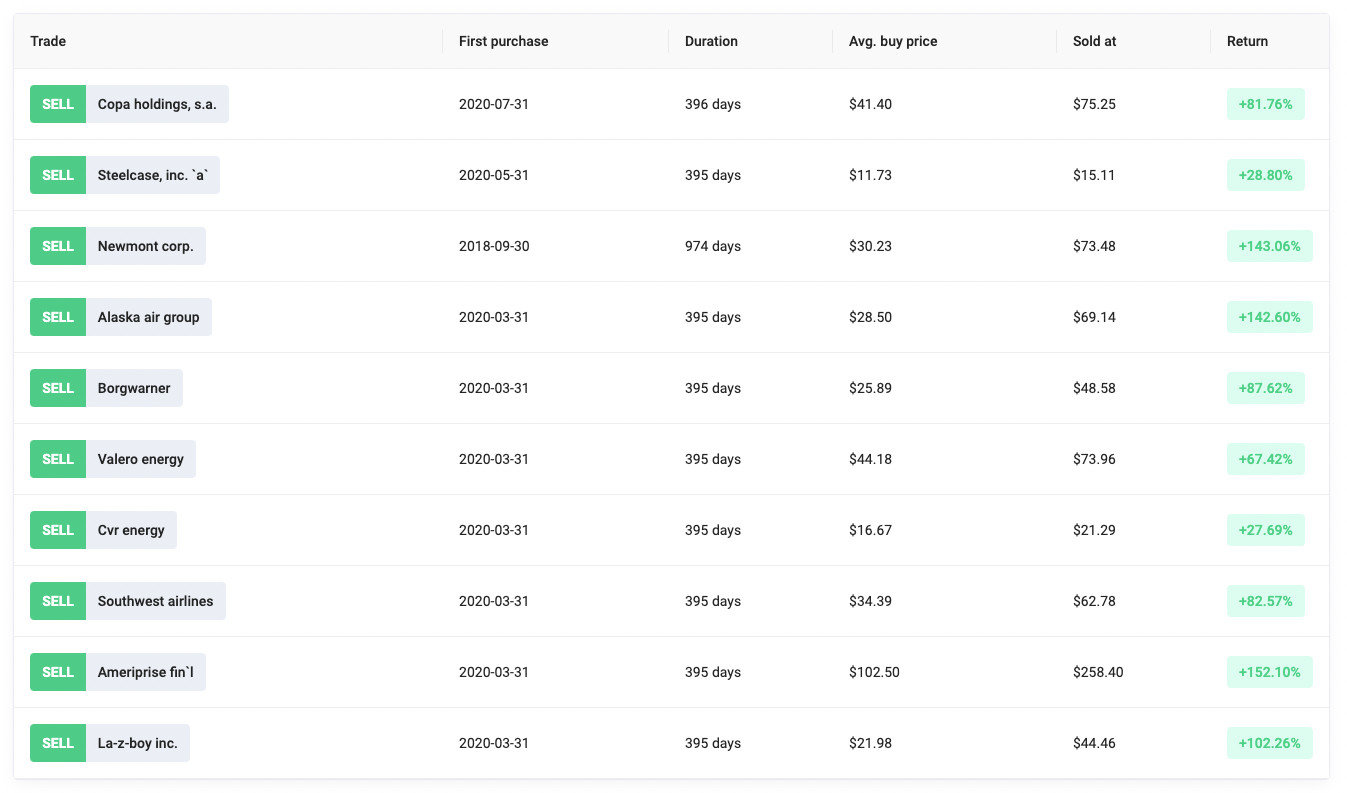The height and width of the screenshot is (793, 1347).
Task: Click the $28.50 average buy price
Action: pos(870,317)
